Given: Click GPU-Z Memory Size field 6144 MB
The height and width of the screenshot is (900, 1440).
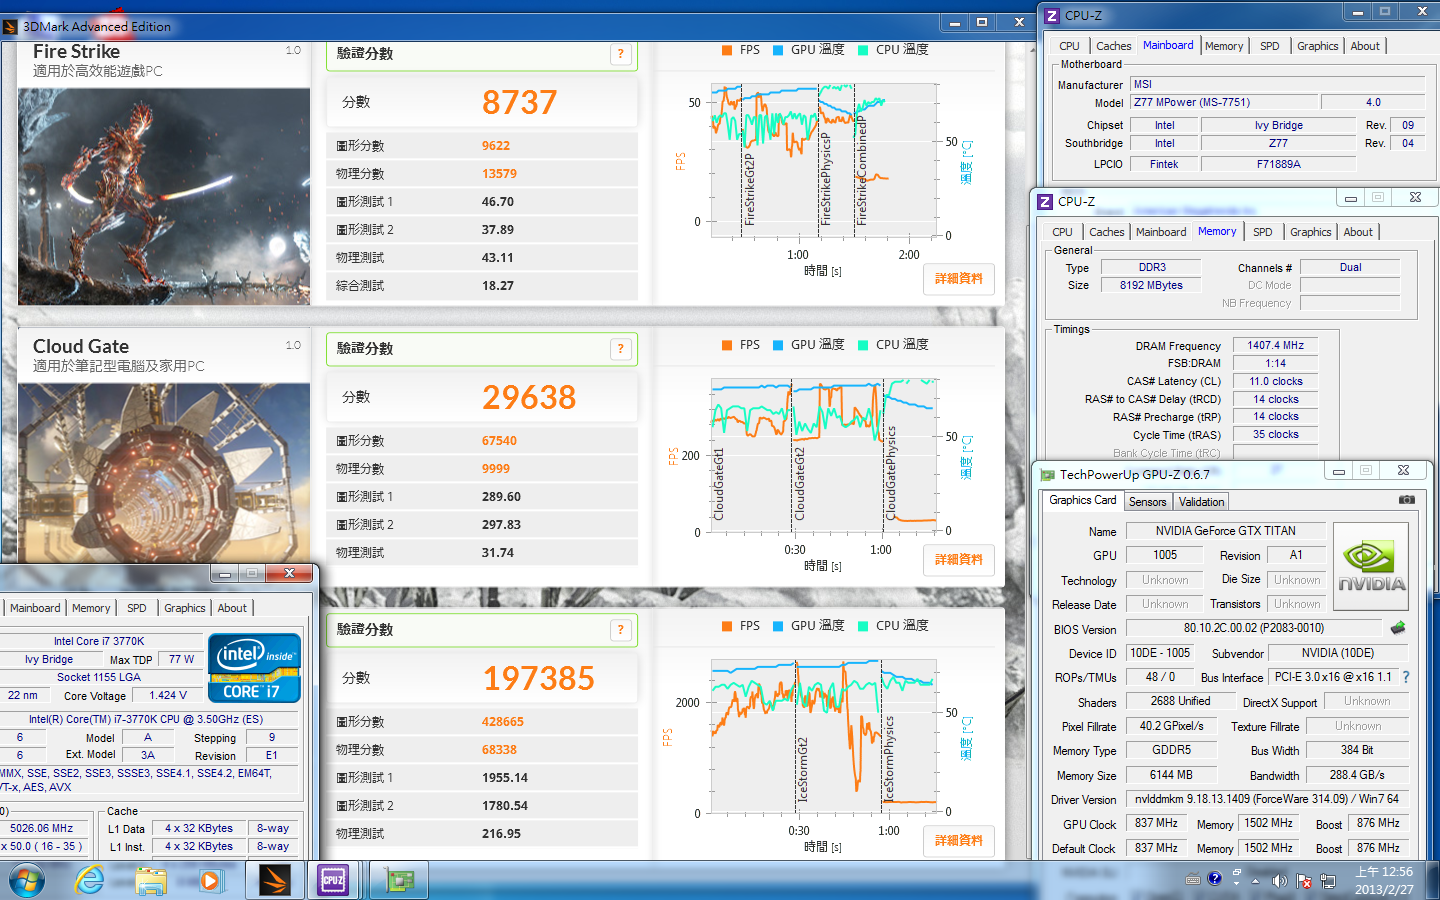Looking at the screenshot, I should pyautogui.click(x=1171, y=775).
